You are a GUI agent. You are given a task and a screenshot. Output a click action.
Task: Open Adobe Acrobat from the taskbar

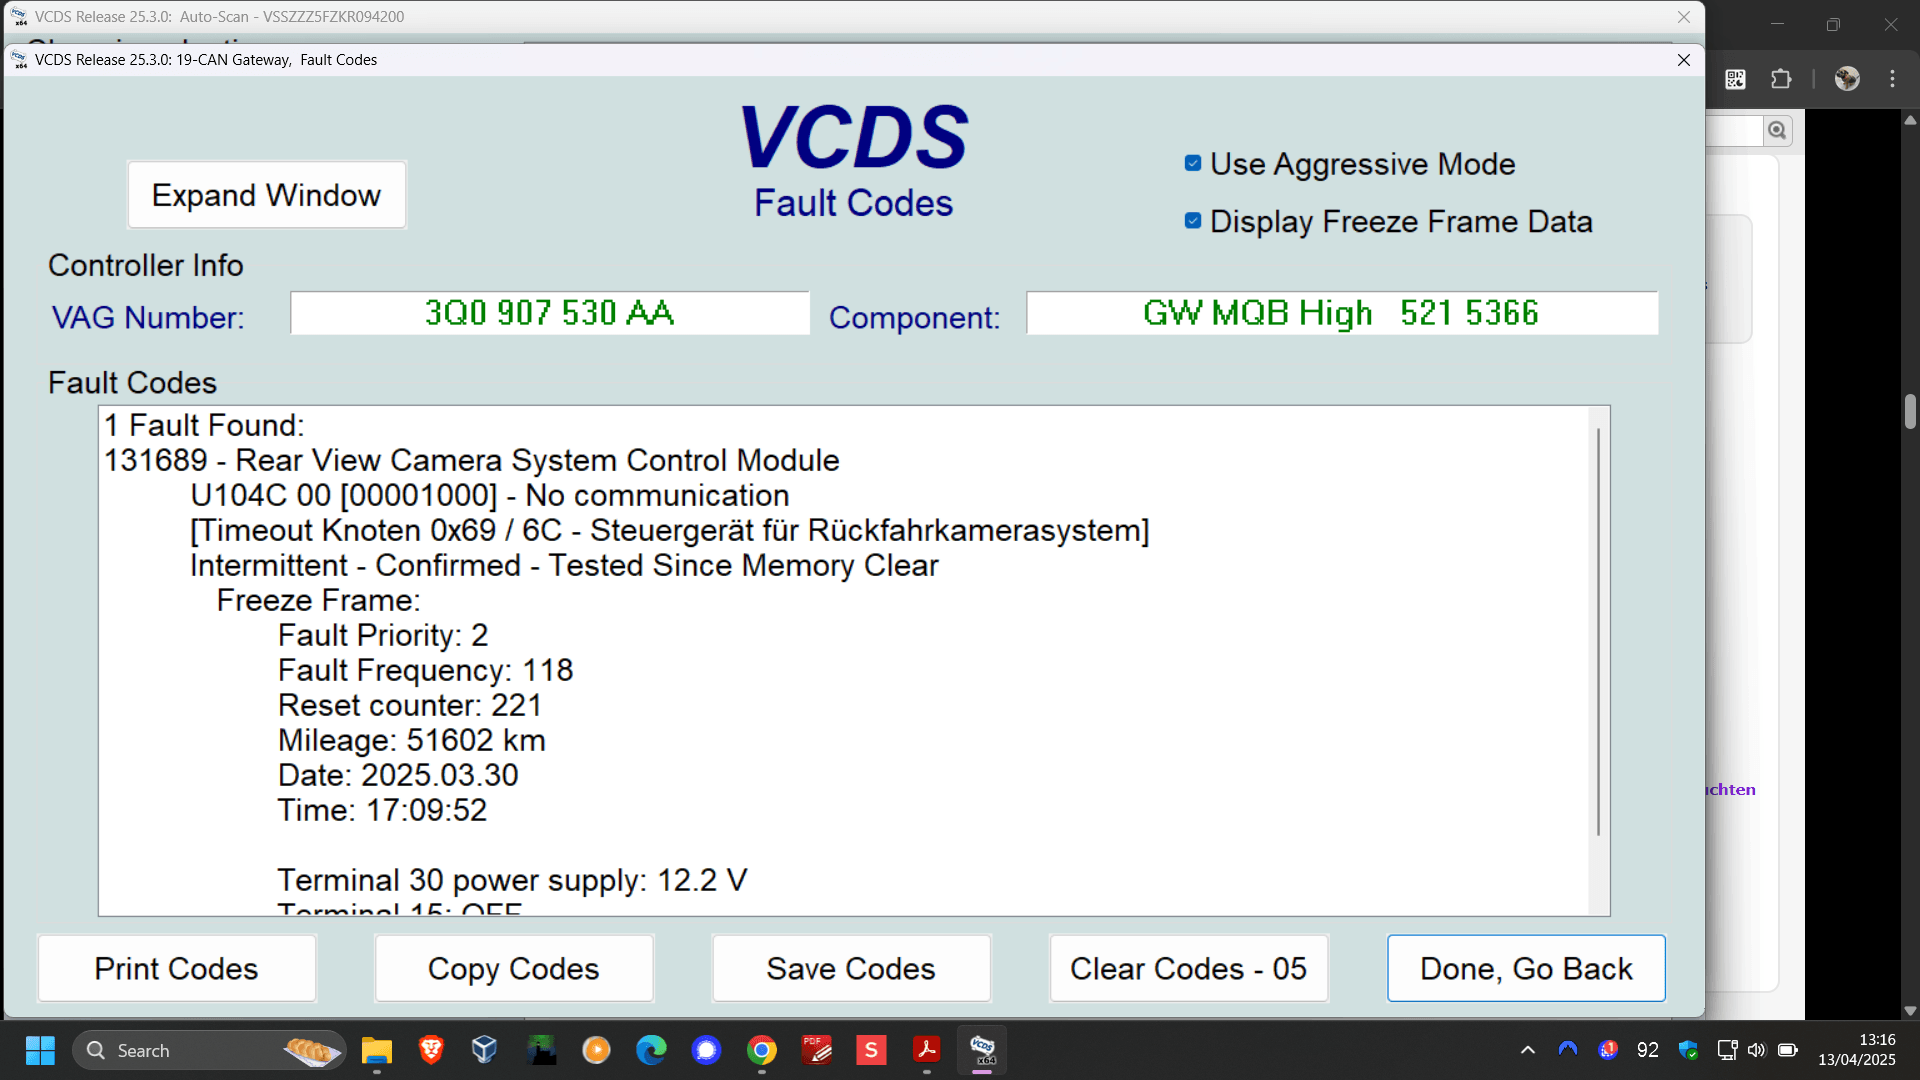[927, 1050]
